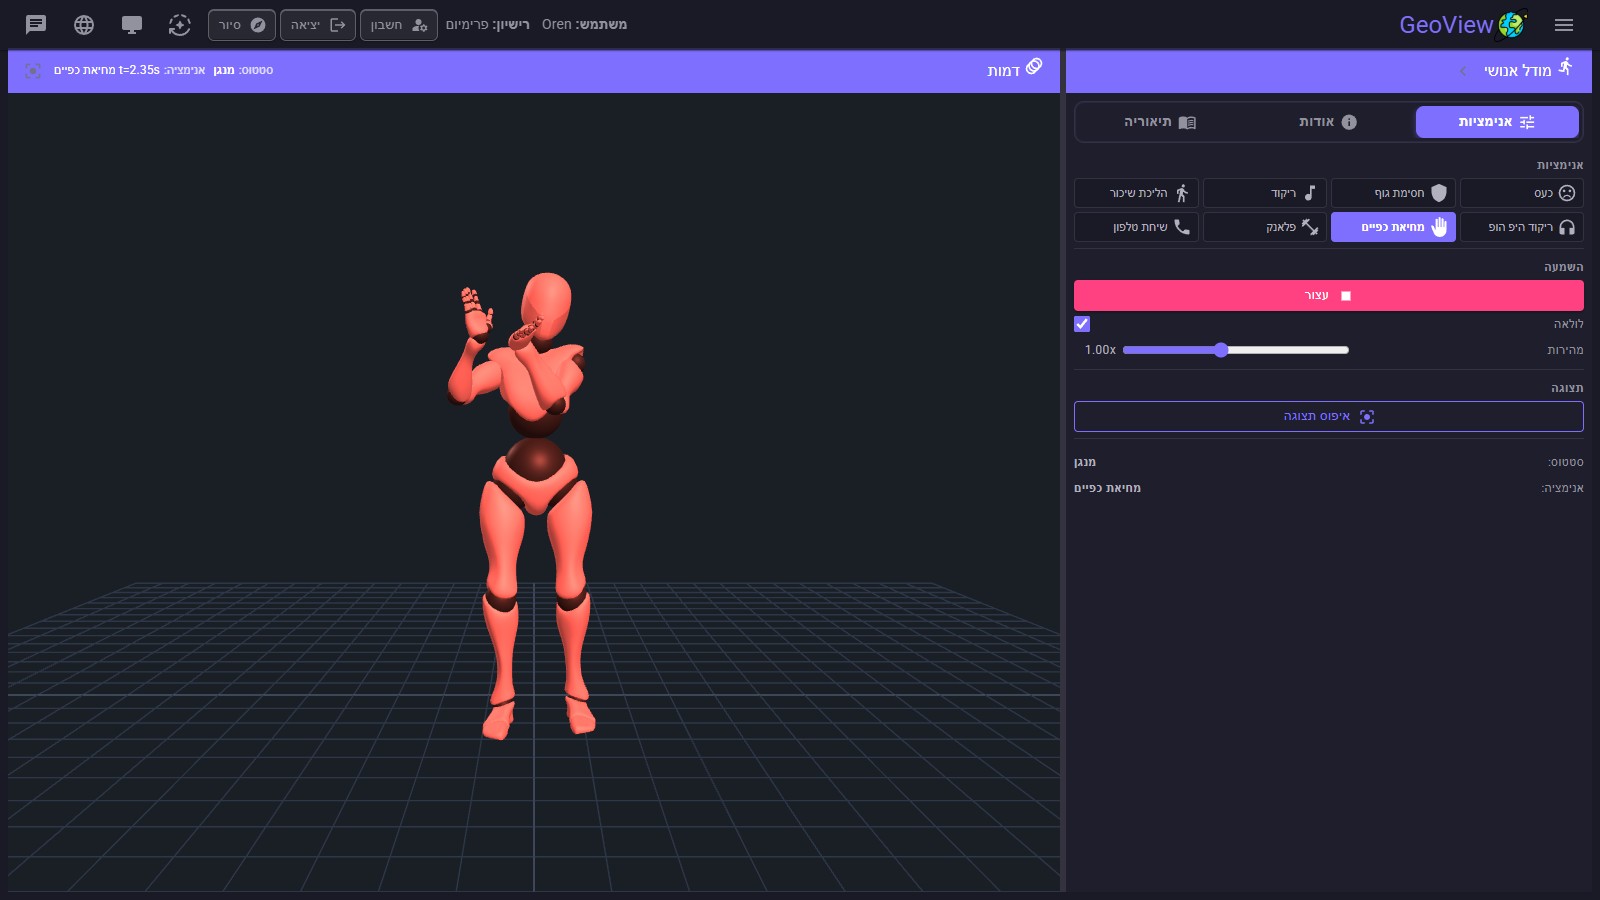Switch to the אנימציות tab

pyautogui.click(x=1497, y=122)
